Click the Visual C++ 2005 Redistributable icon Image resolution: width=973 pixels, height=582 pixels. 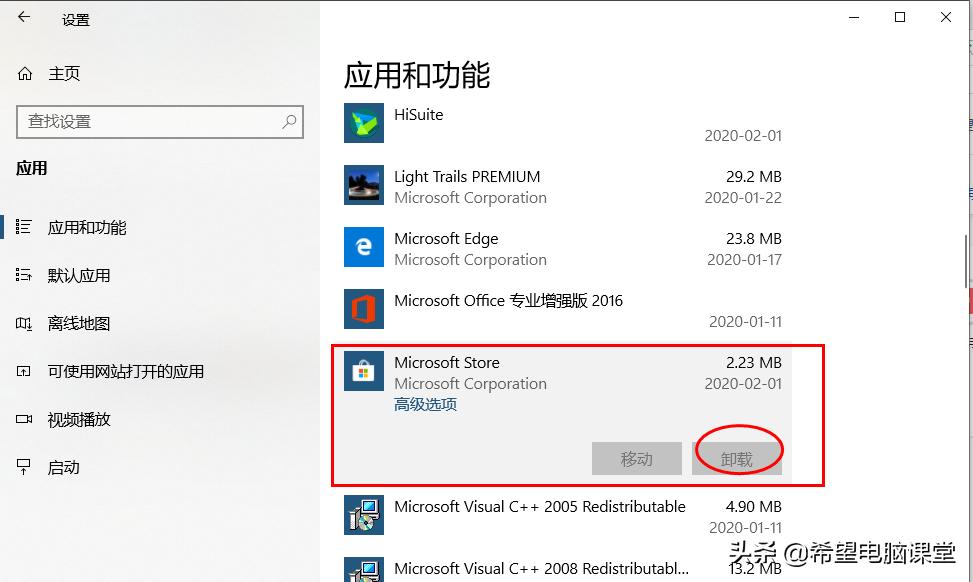[x=363, y=515]
